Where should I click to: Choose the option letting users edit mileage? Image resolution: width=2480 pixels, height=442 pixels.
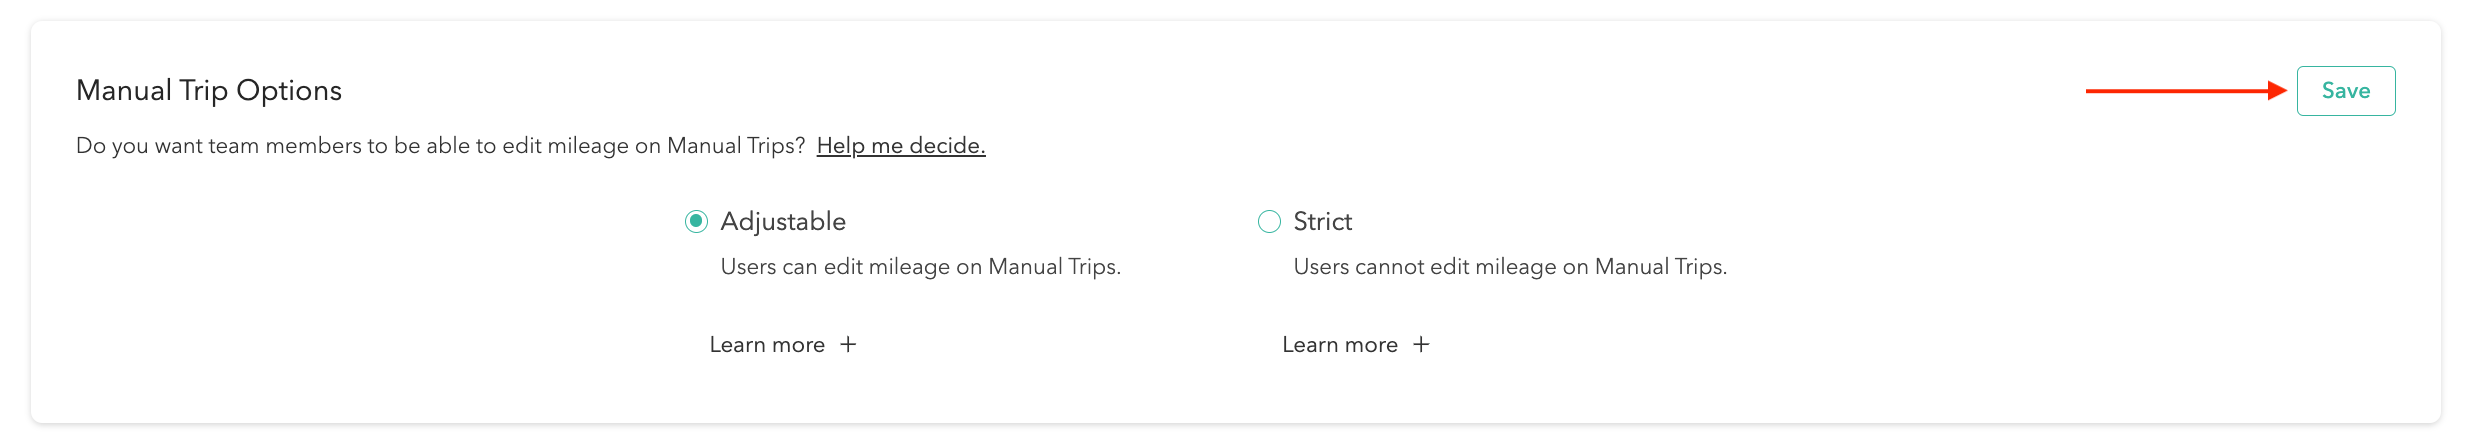pos(697,221)
